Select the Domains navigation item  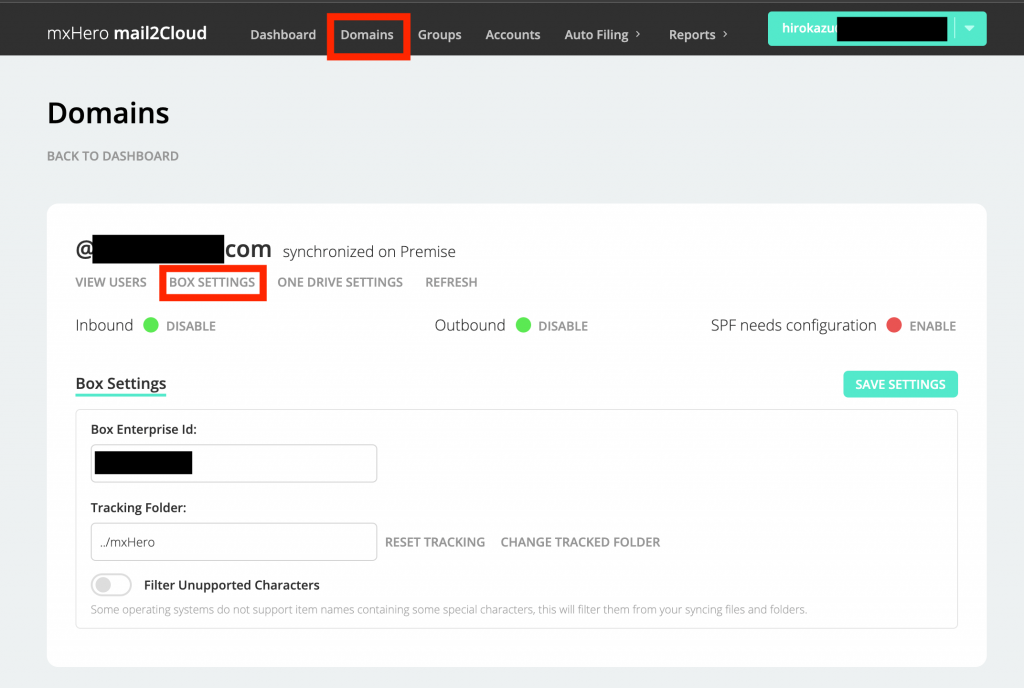pos(367,35)
